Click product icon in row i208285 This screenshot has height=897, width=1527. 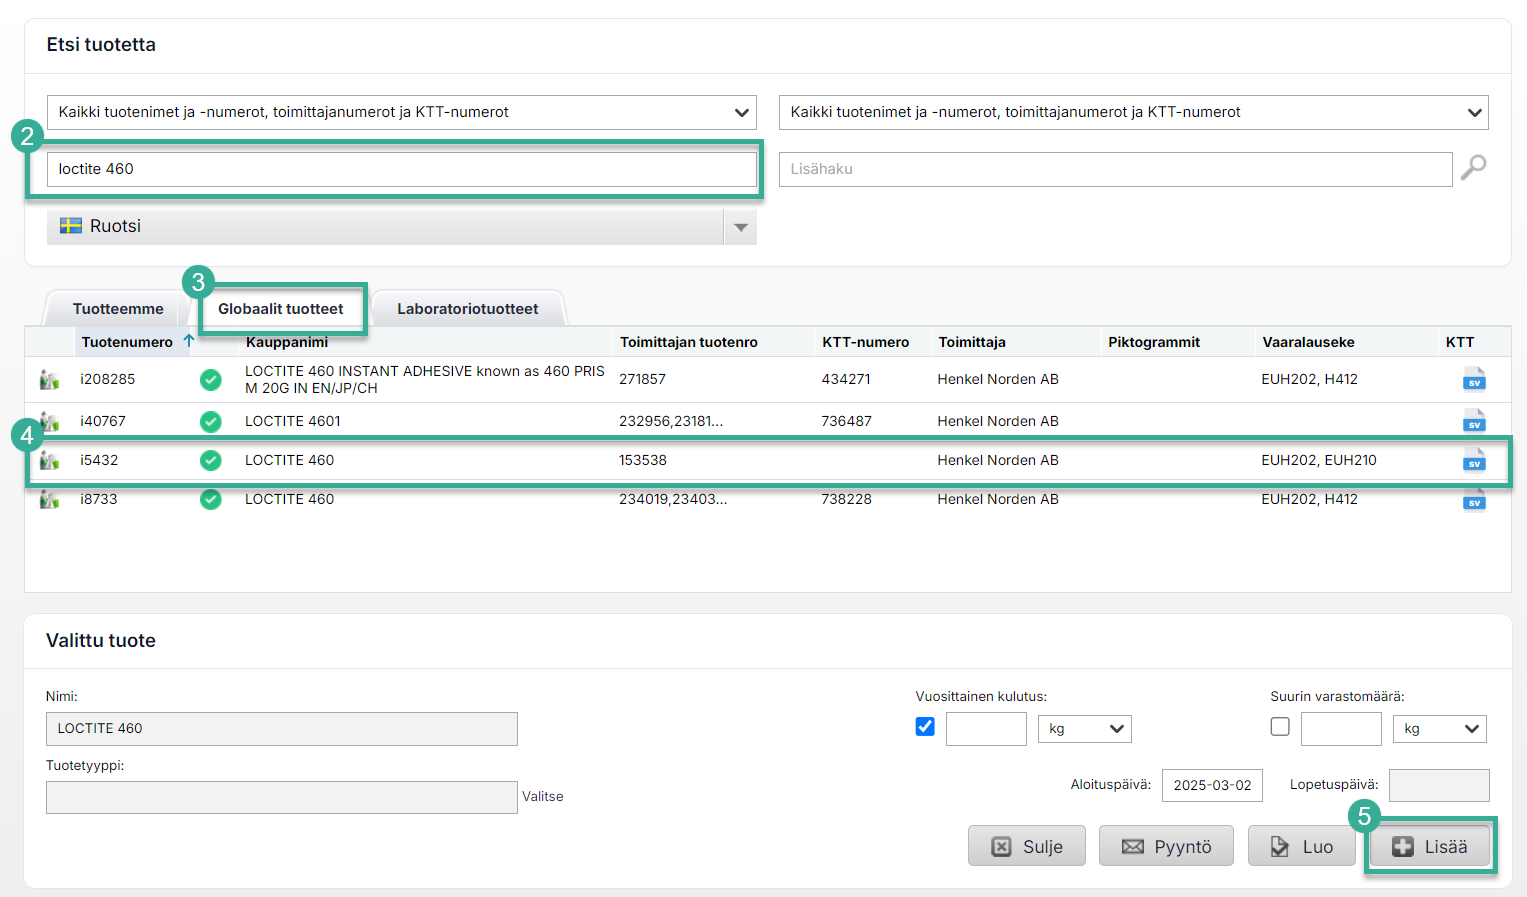(49, 379)
